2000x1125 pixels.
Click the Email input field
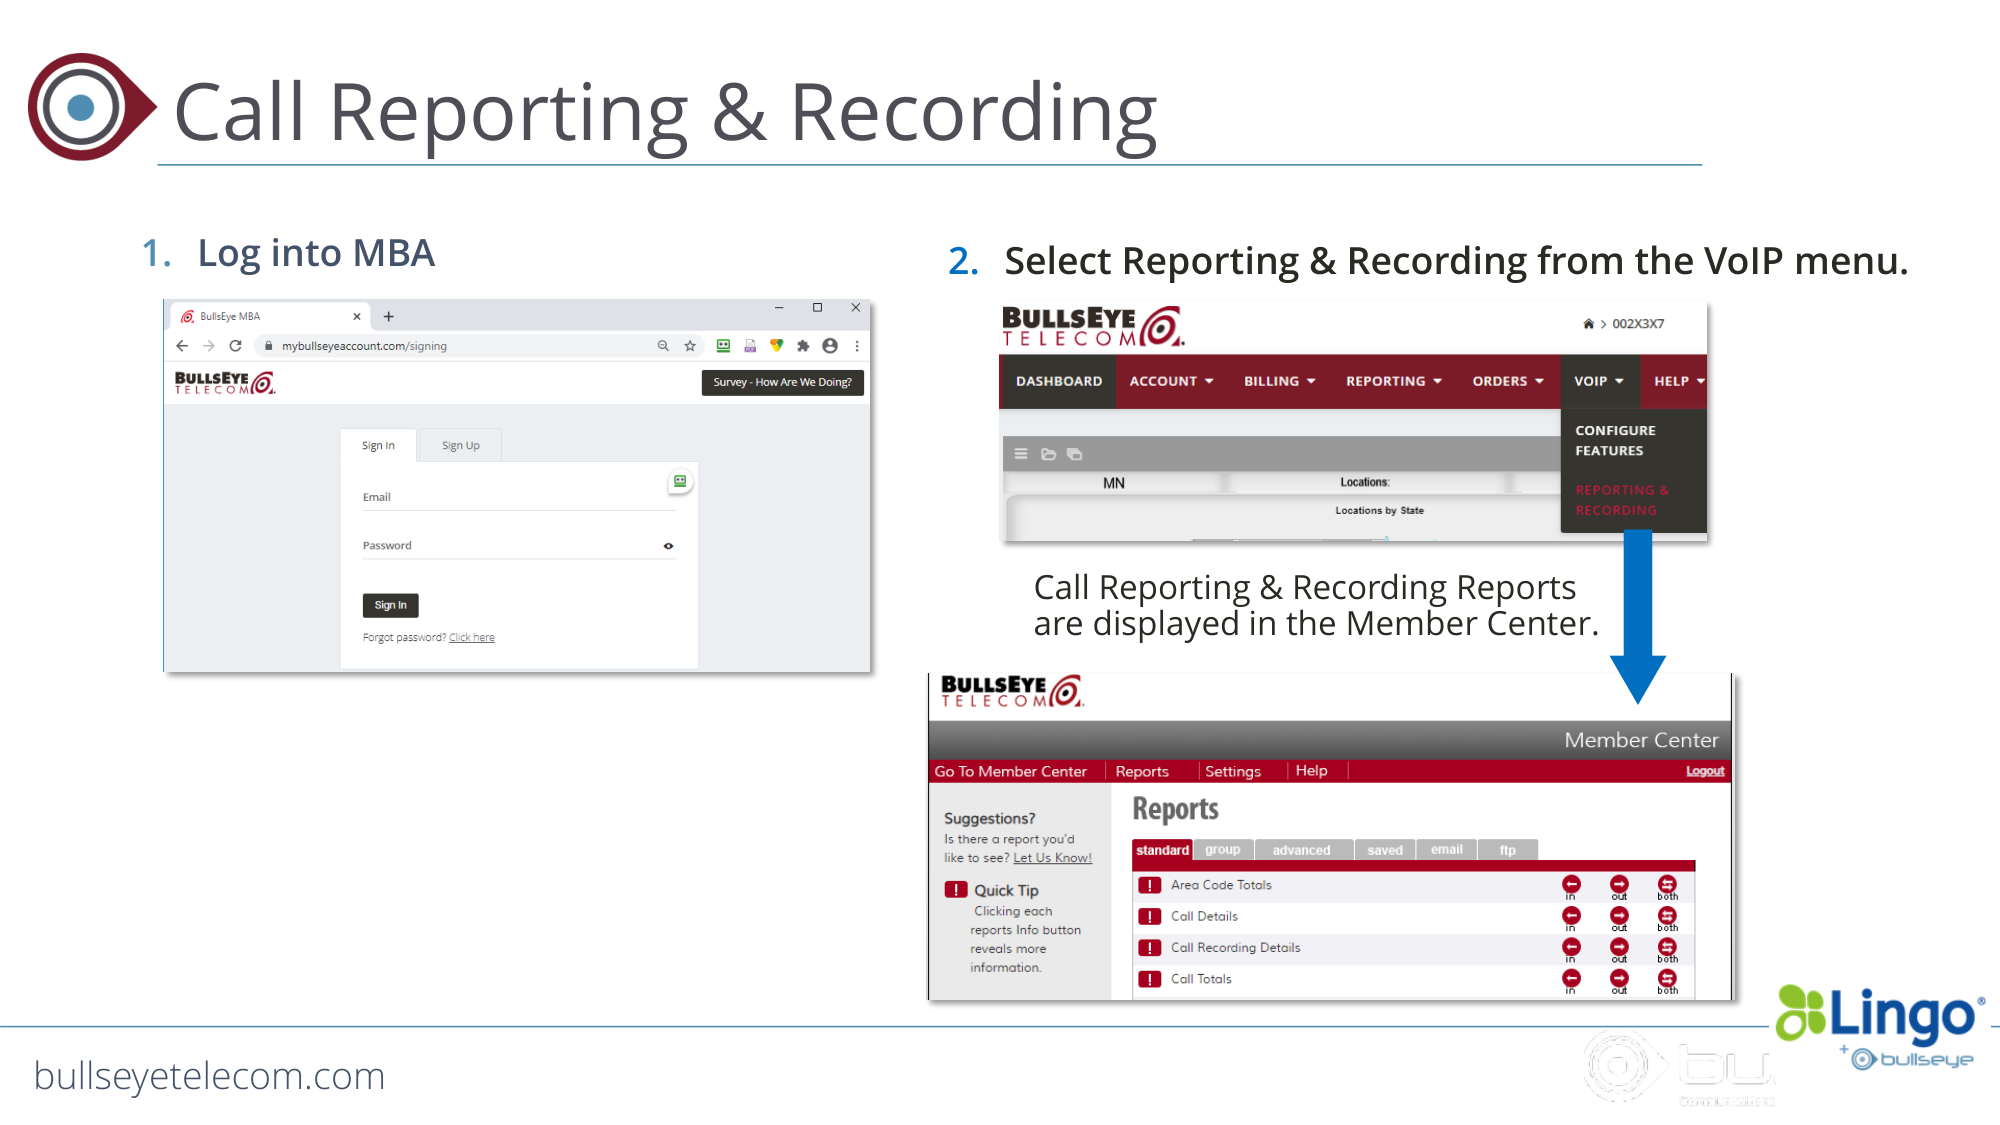519,497
